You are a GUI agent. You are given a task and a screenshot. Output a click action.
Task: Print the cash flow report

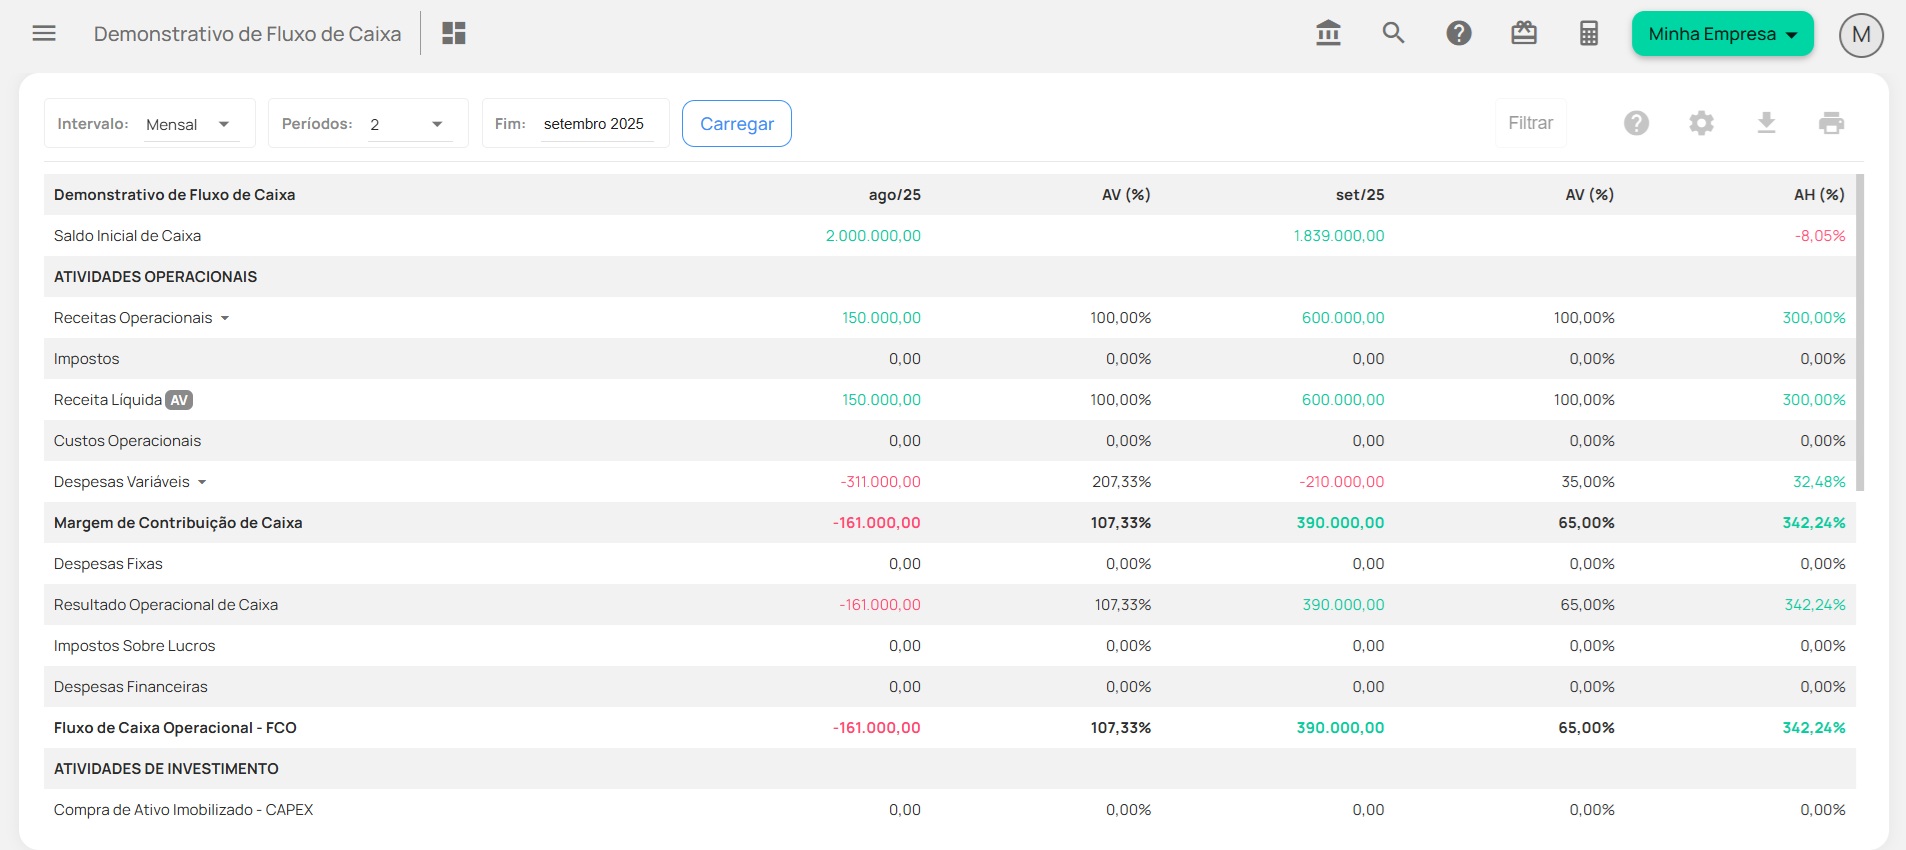(1831, 123)
